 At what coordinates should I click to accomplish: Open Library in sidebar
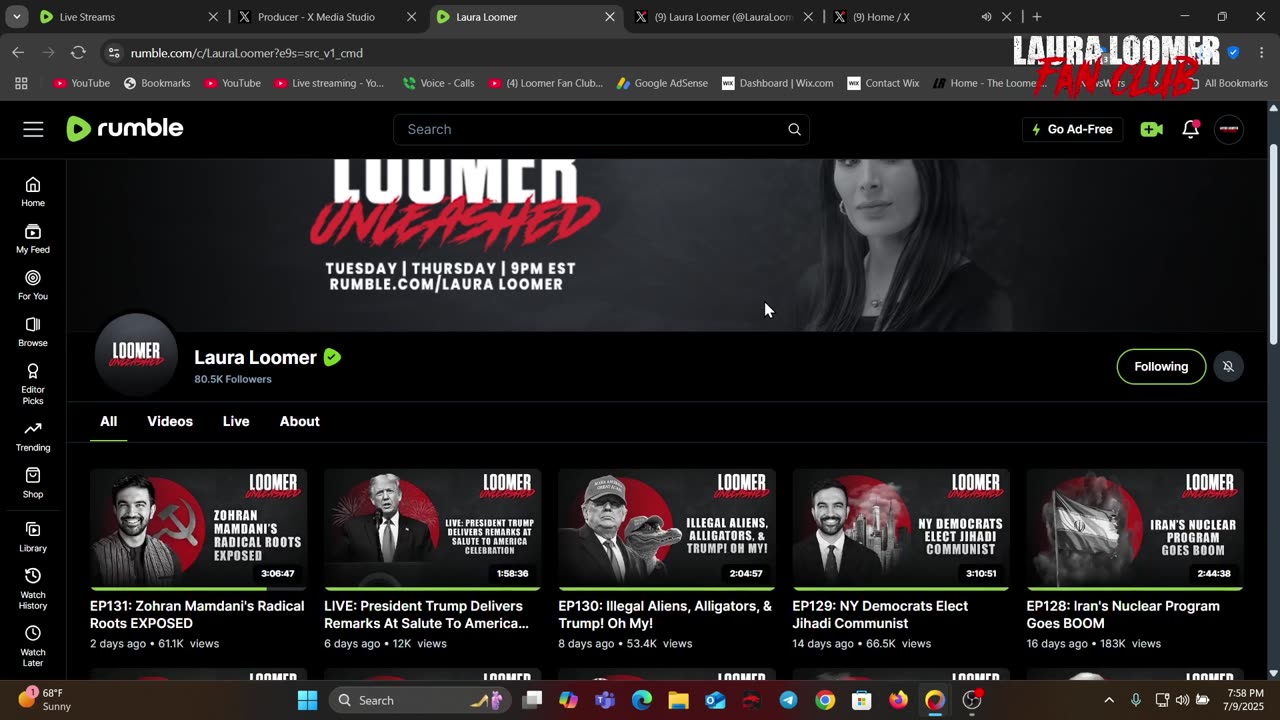click(33, 537)
